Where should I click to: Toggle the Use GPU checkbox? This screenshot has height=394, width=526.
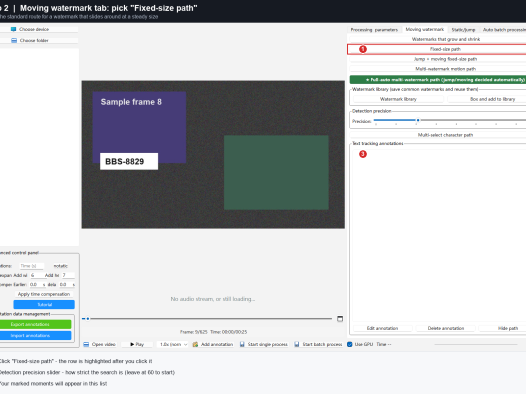[x=350, y=344]
